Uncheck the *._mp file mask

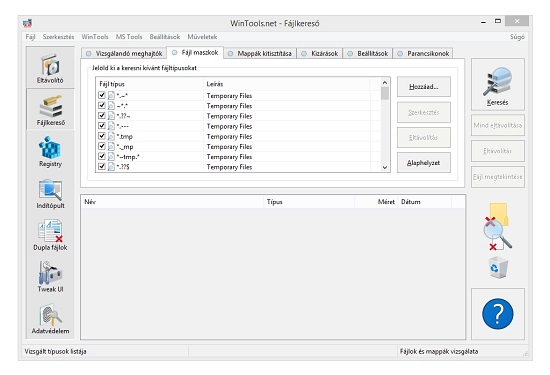102,146
